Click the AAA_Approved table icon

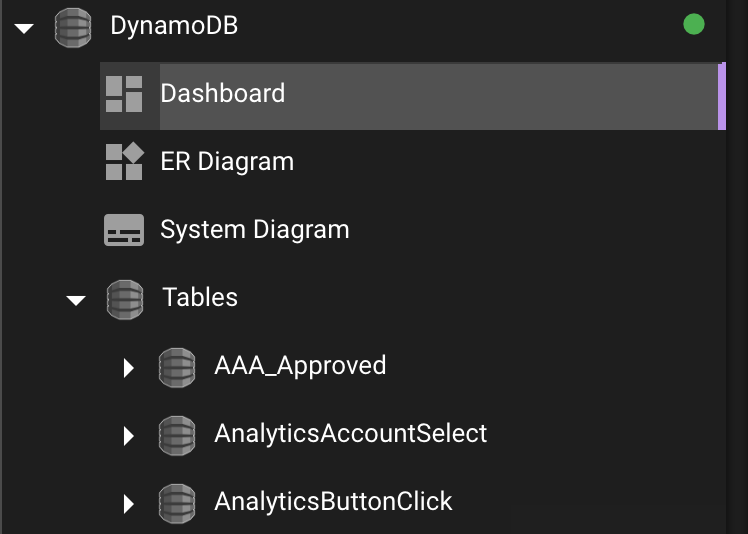click(177, 367)
